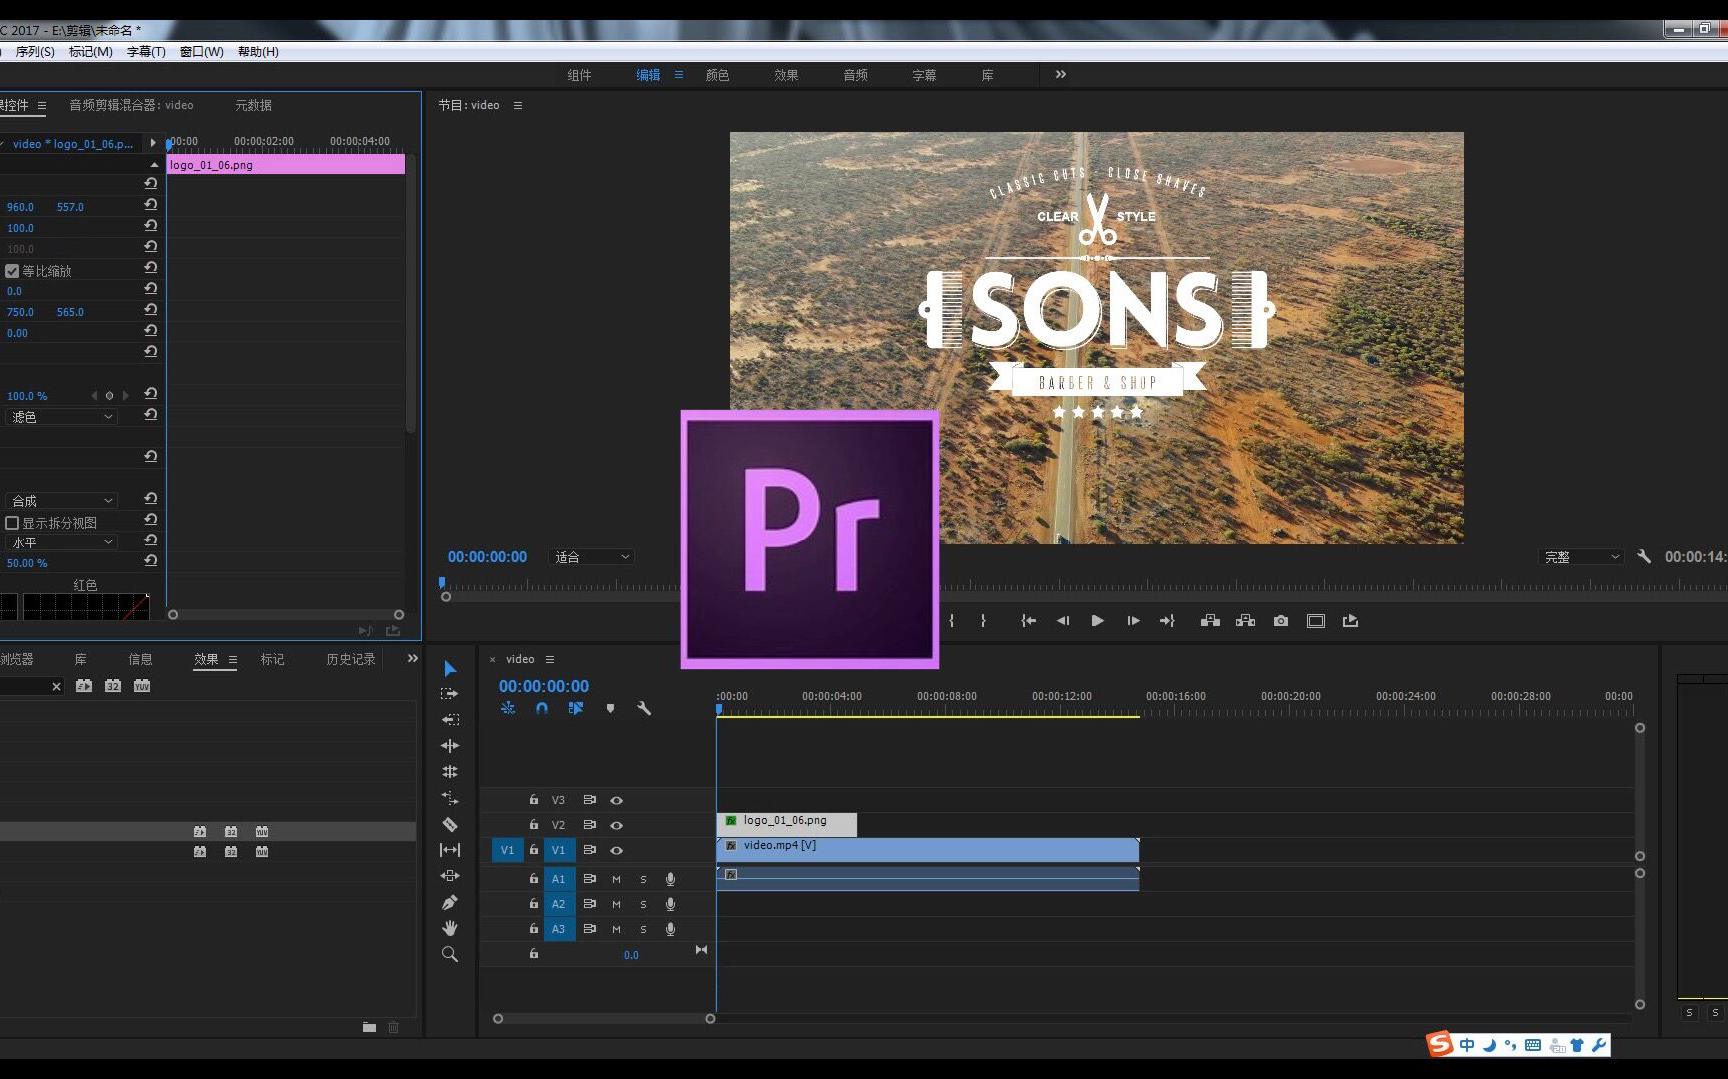Open the Help menu
The width and height of the screenshot is (1728, 1079).
(x=258, y=51)
